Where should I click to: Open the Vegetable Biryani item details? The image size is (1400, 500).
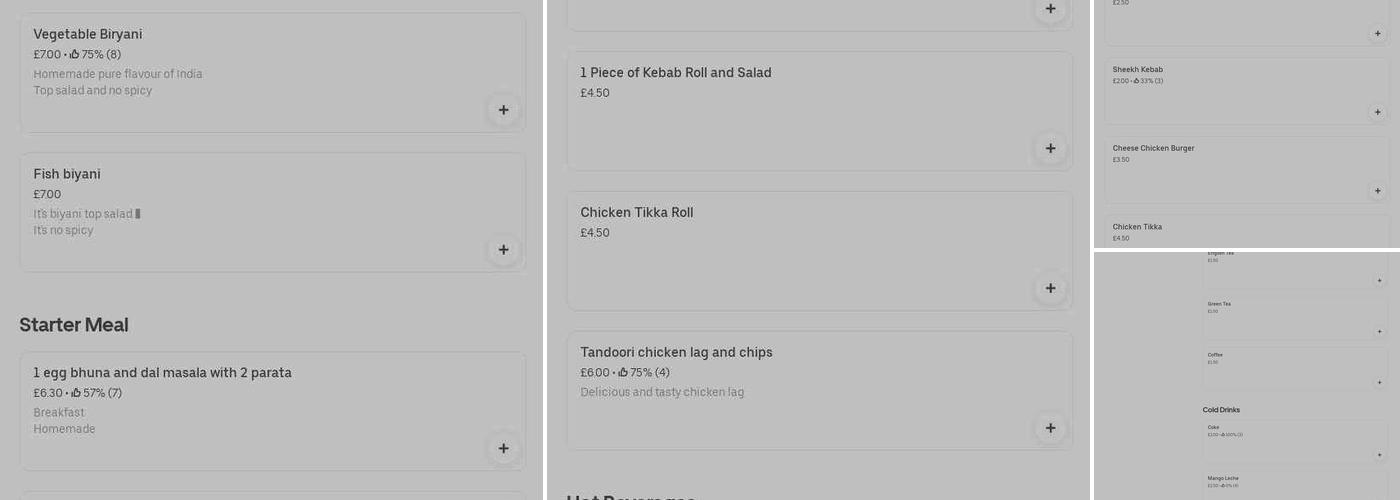click(x=88, y=35)
